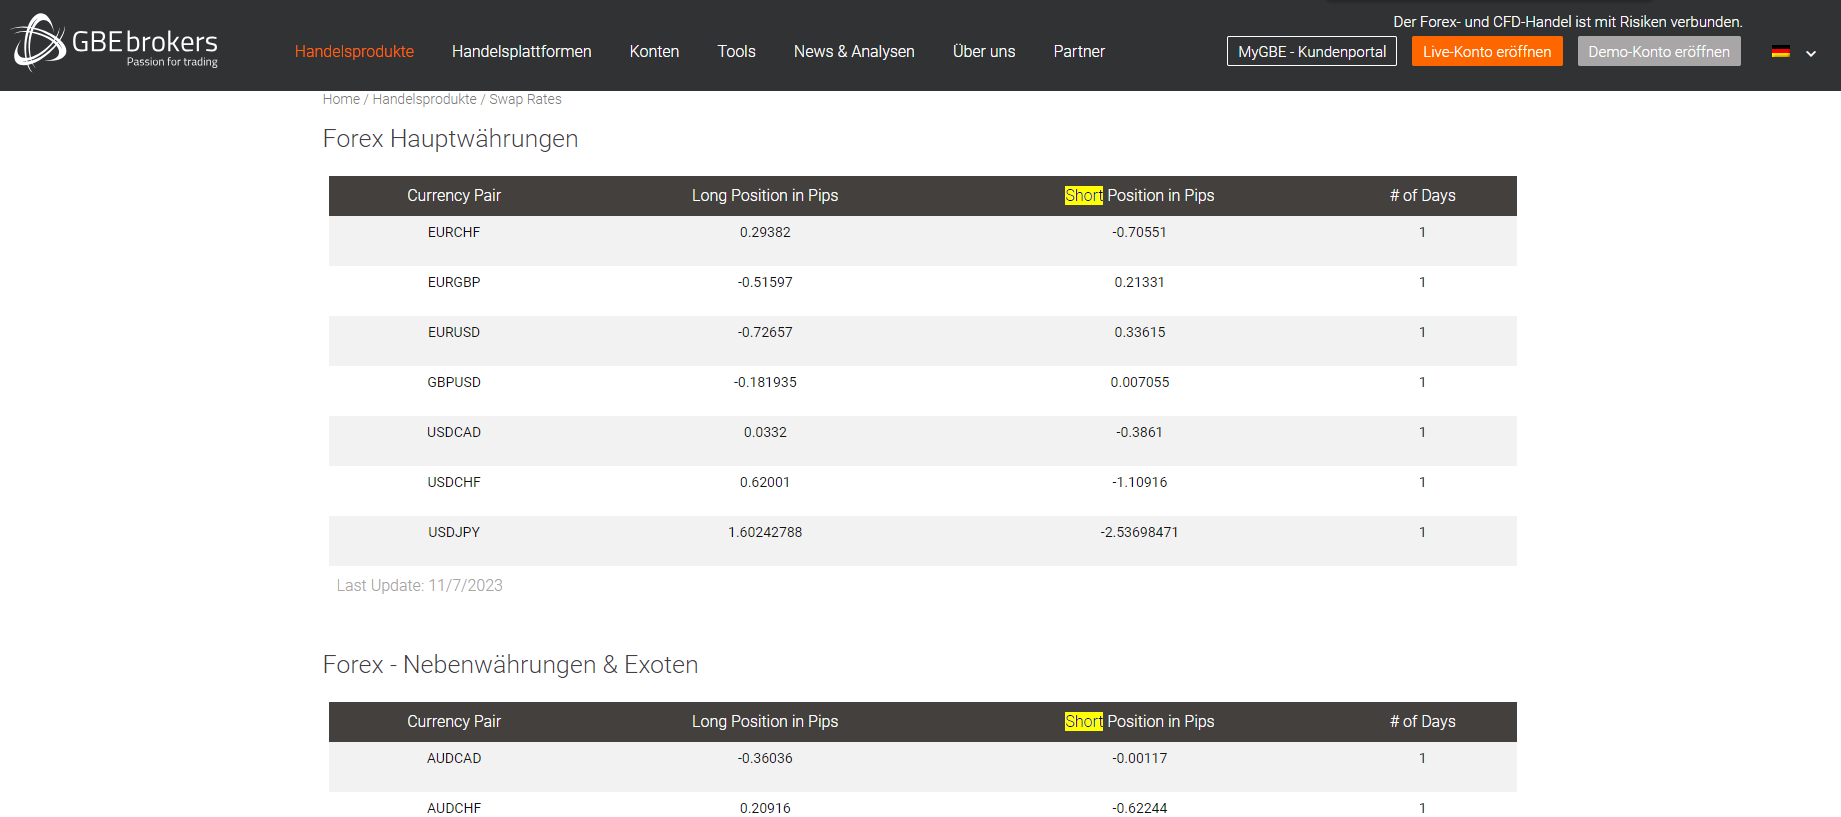The image size is (1841, 817).
Task: Open the Partner menu
Action: pos(1079,51)
